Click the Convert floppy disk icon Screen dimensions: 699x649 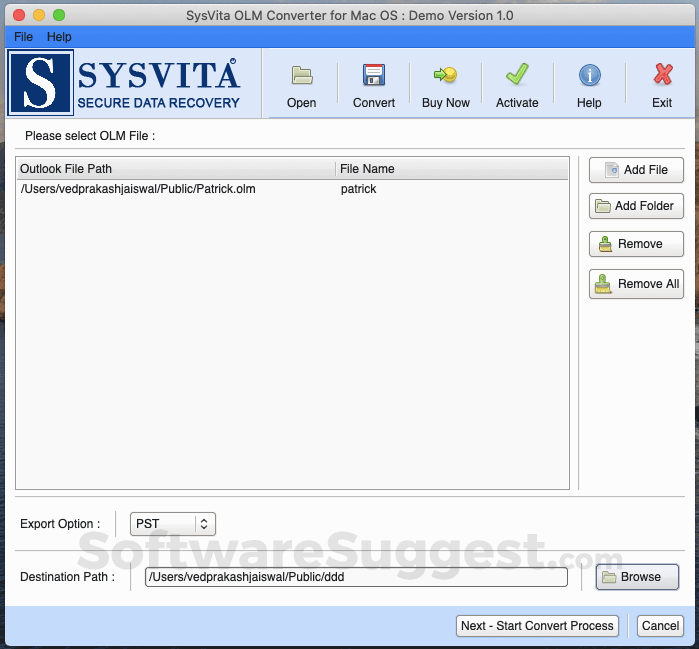tap(374, 75)
